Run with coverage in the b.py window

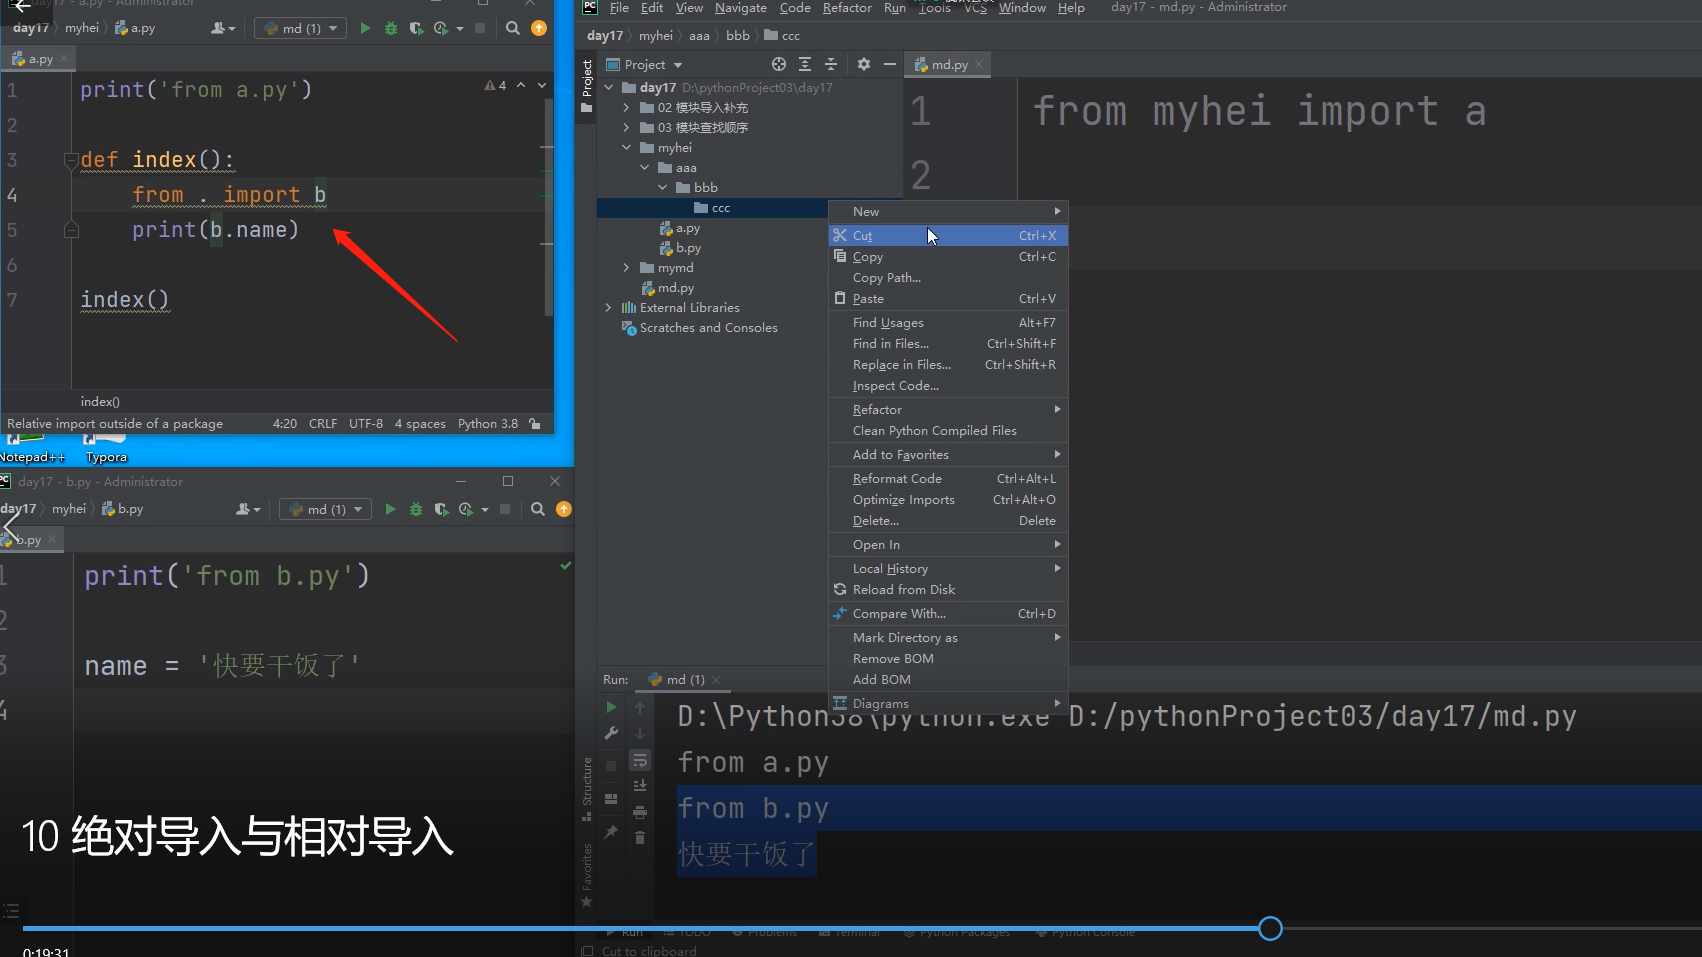click(441, 509)
